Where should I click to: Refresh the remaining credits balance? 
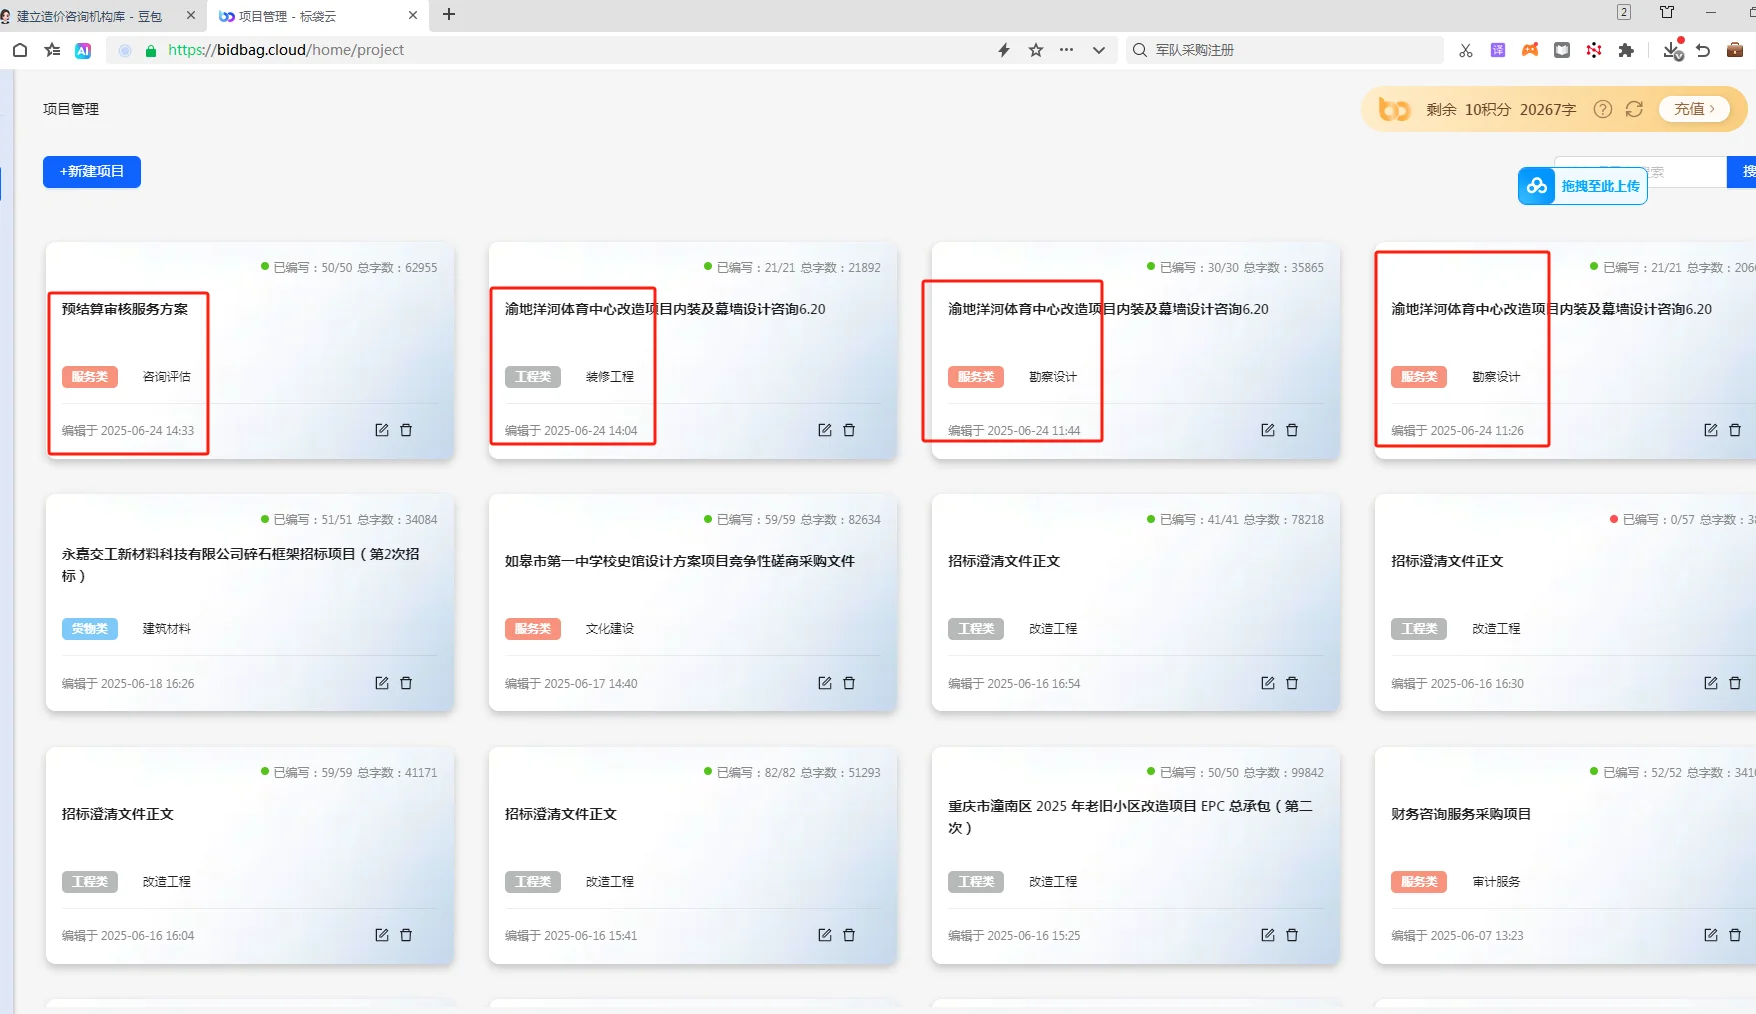[1635, 109]
